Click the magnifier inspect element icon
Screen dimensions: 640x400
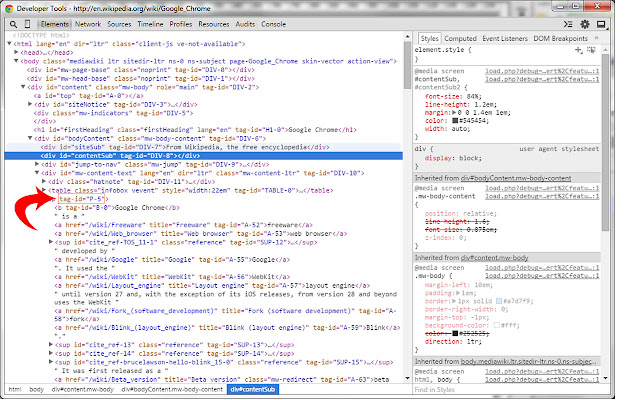(13, 24)
